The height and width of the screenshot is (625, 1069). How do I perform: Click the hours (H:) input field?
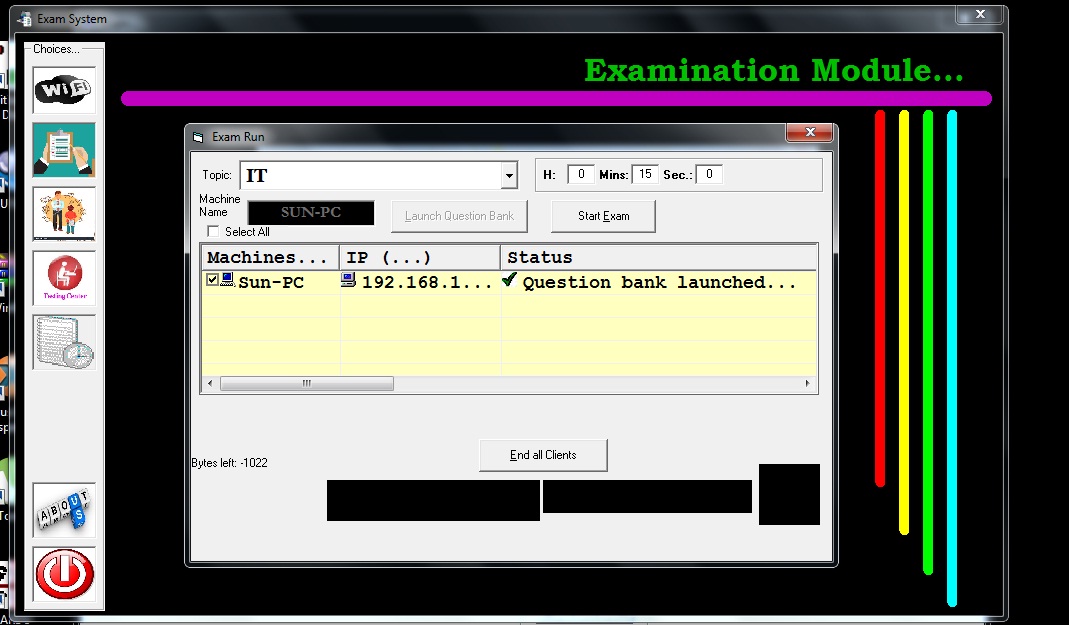[581, 174]
